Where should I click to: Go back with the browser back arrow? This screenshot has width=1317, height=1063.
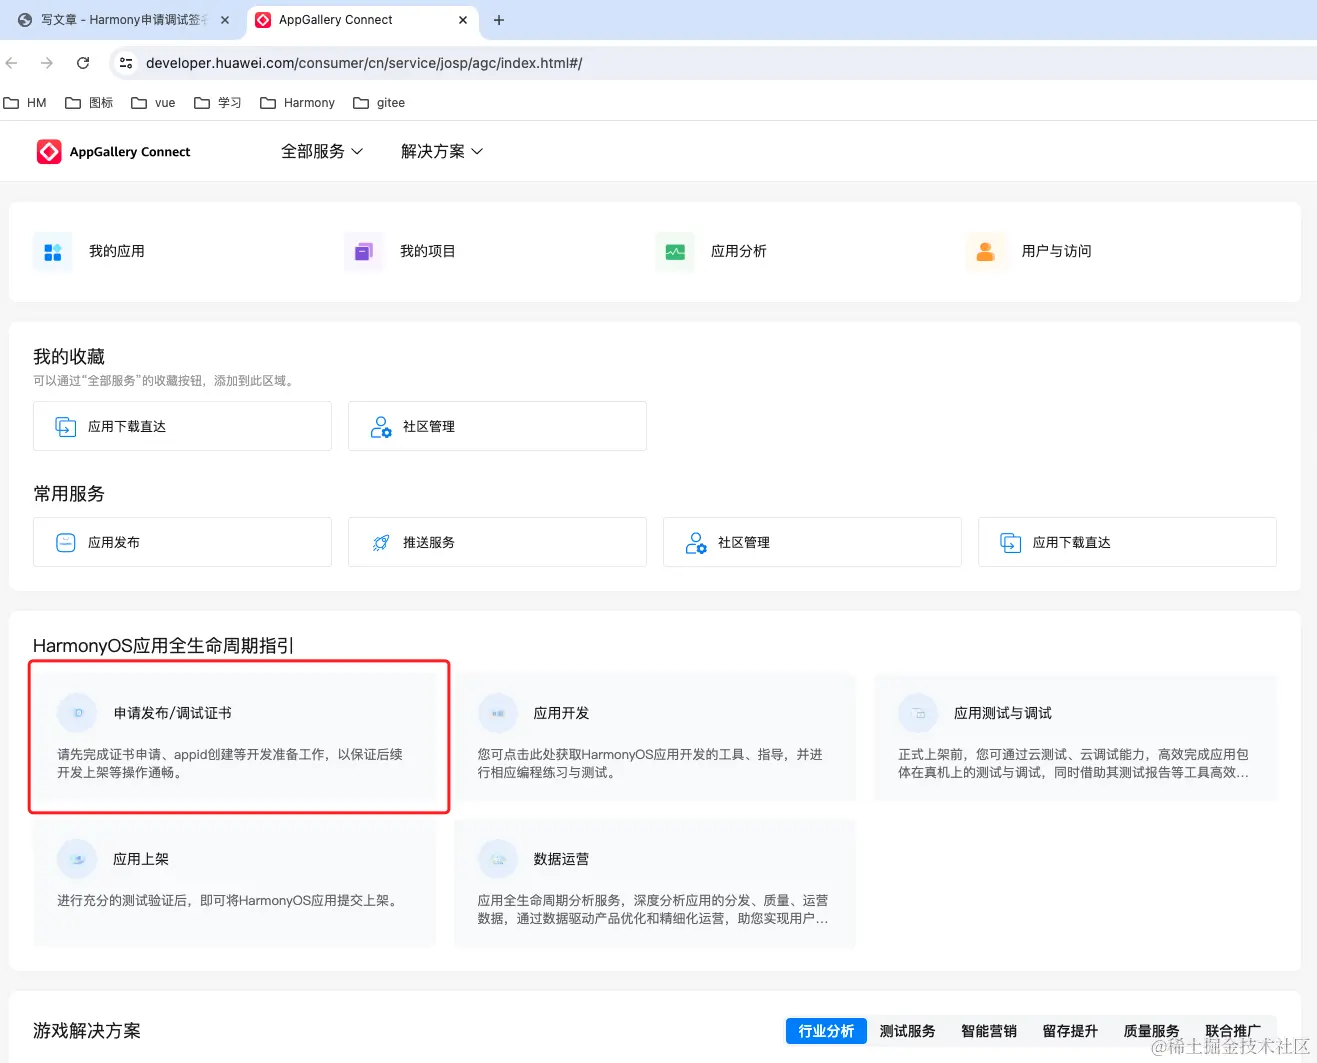coord(12,63)
